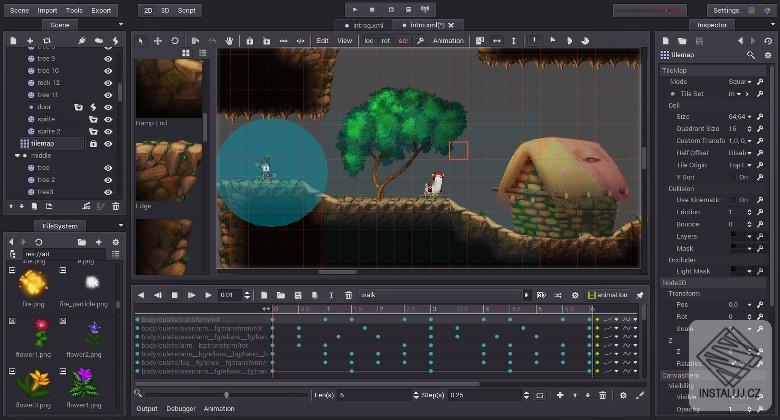Image resolution: width=780 pixels, height=420 pixels.
Task: Open the viewport Edit menu button
Action: (322, 41)
